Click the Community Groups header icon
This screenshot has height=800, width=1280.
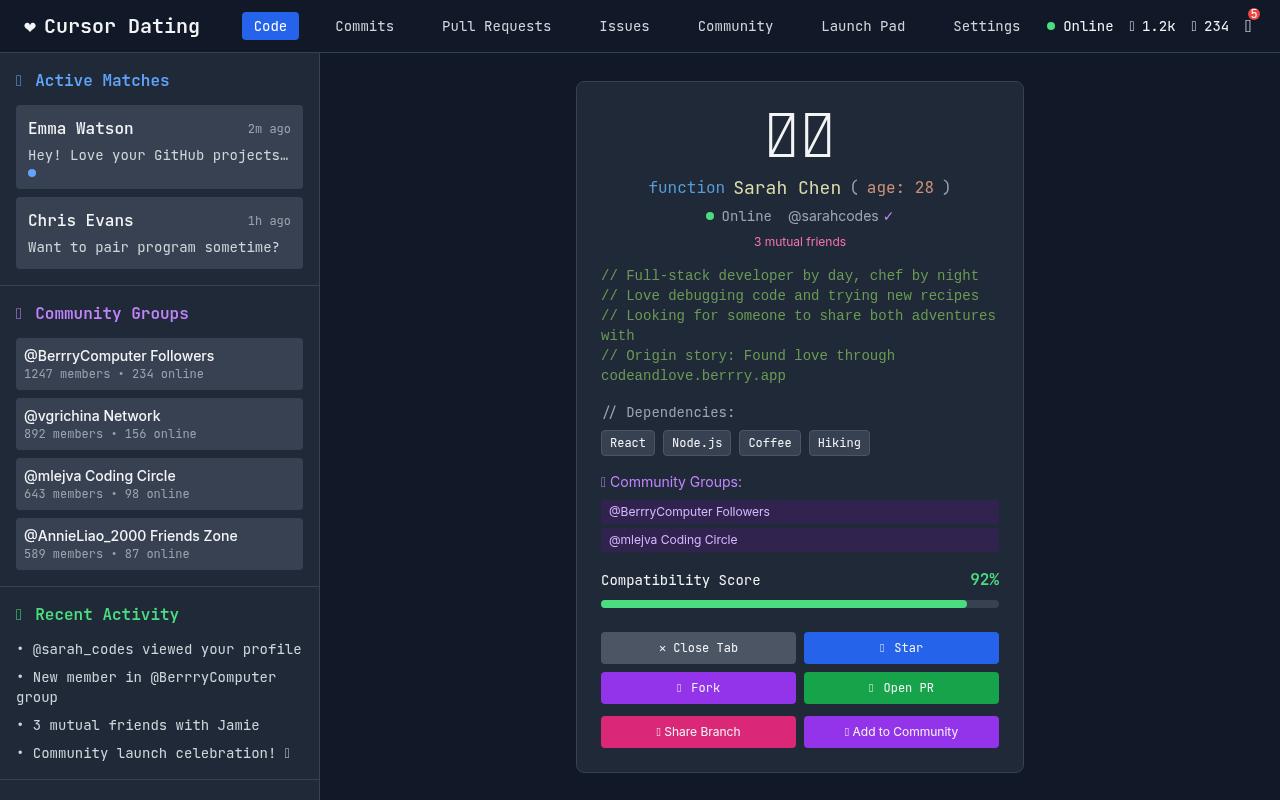point(19,313)
